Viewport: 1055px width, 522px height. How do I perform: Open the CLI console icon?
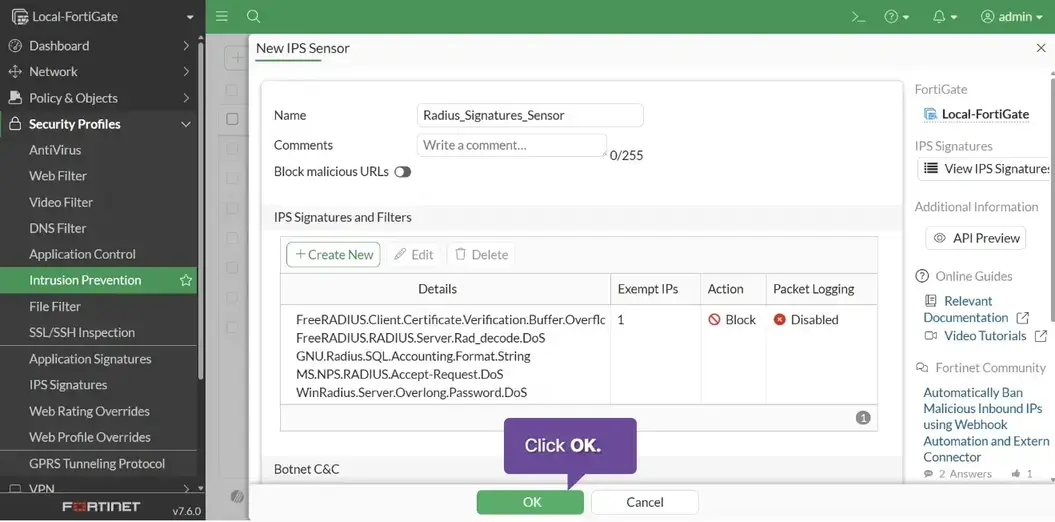click(859, 17)
